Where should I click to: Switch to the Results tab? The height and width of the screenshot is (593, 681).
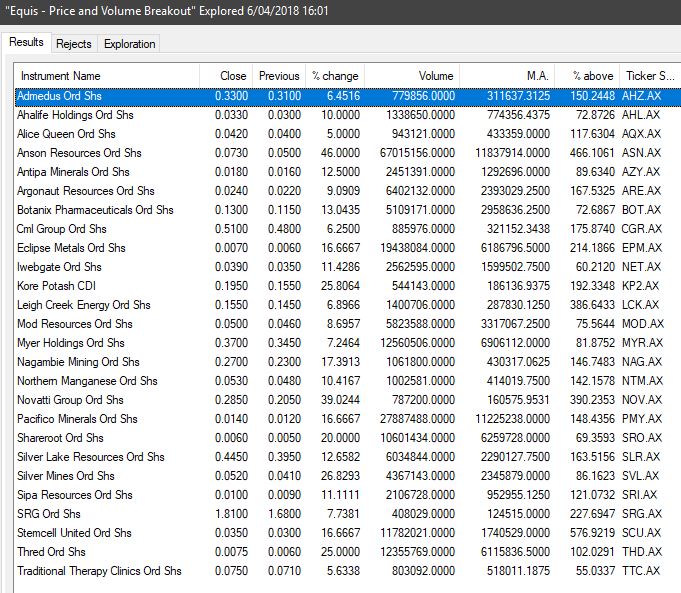coord(26,43)
